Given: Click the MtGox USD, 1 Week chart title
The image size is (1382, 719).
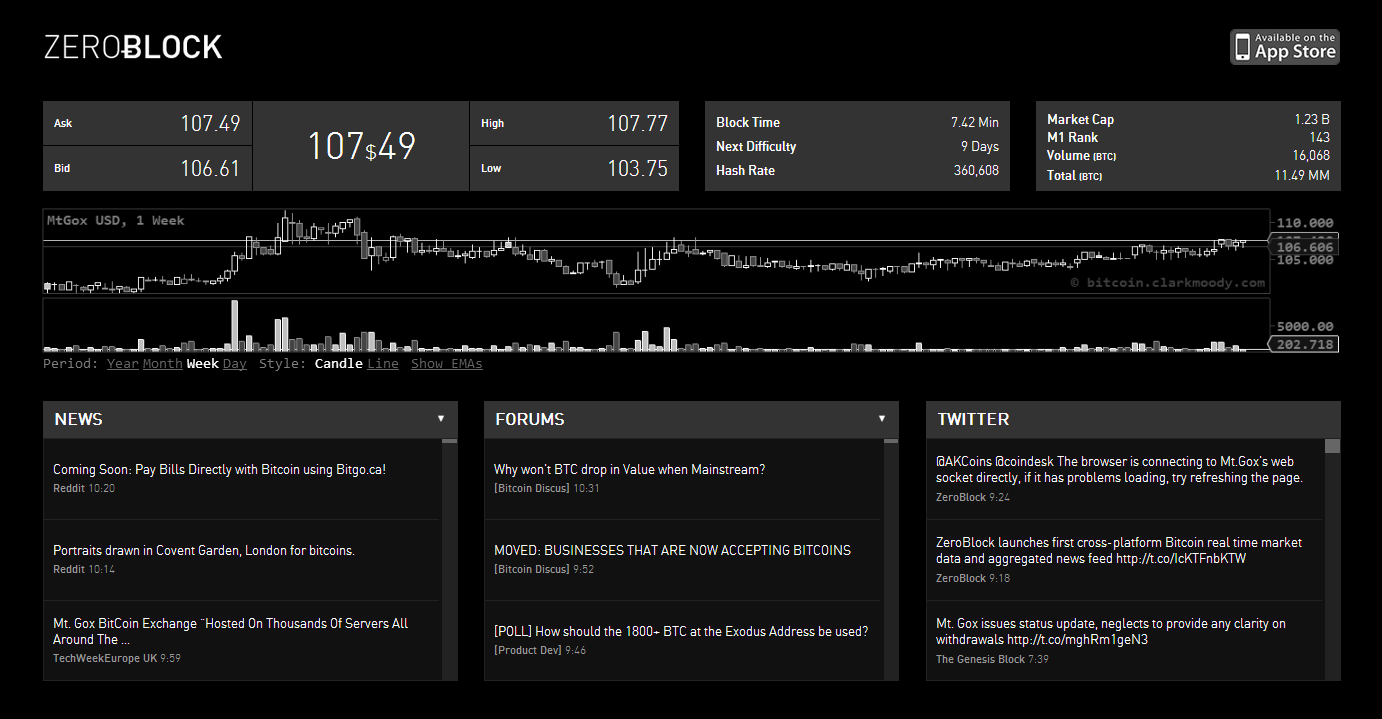Looking at the screenshot, I should (x=116, y=221).
